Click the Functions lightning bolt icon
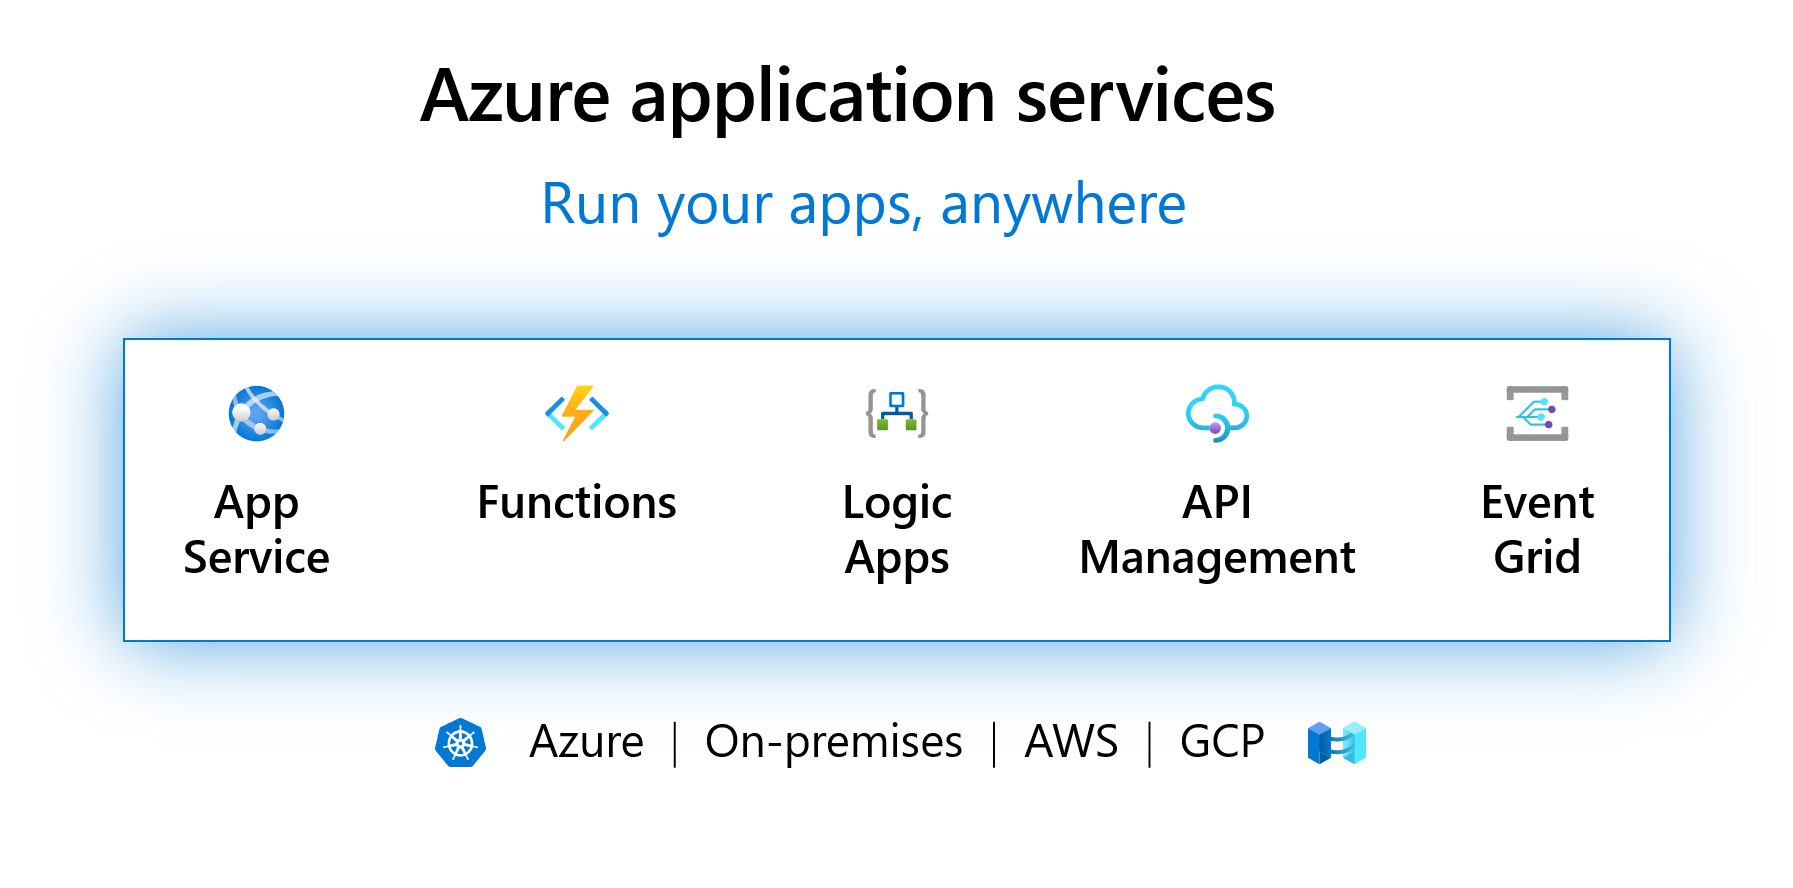The width and height of the screenshot is (1793, 888). point(577,413)
